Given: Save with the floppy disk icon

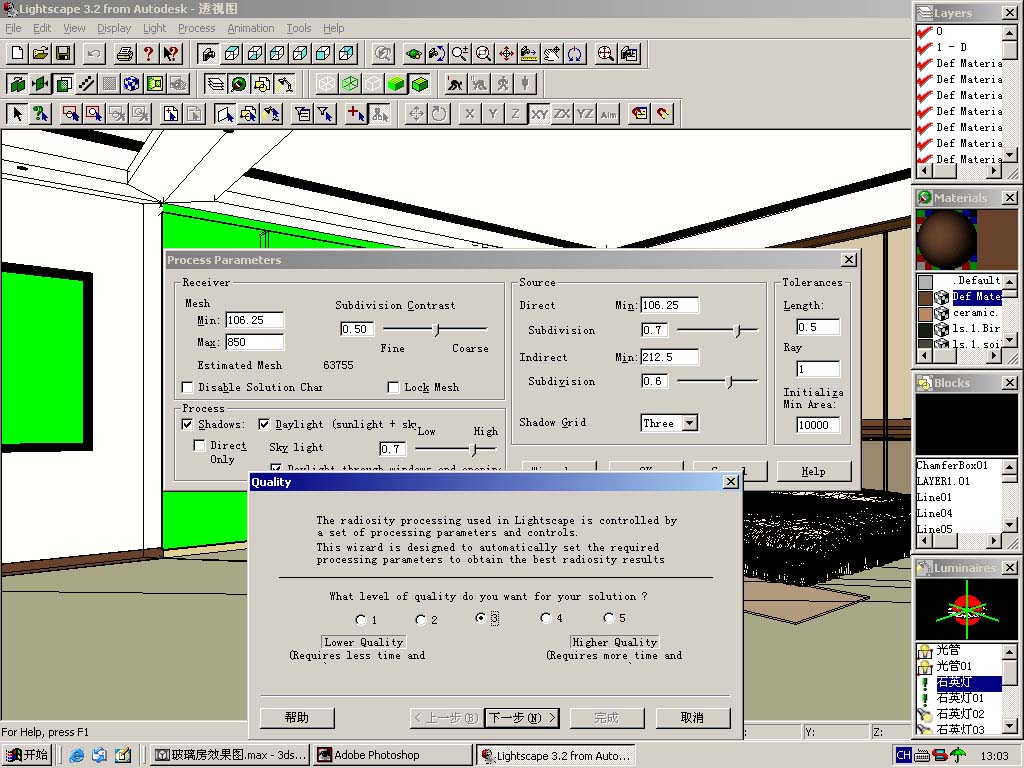Looking at the screenshot, I should pyautogui.click(x=63, y=54).
